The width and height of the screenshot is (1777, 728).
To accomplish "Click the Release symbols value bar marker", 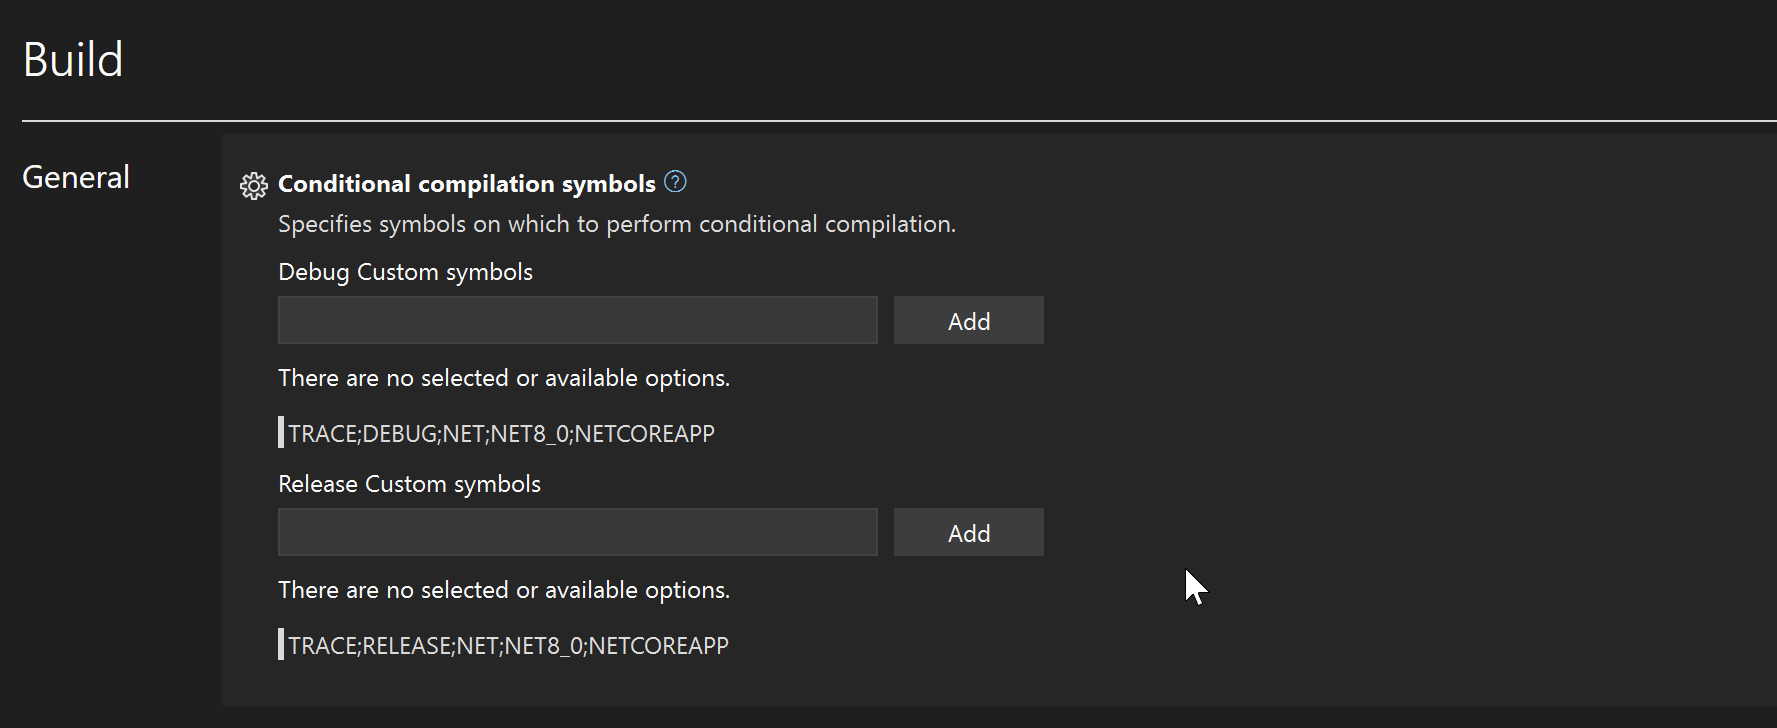I will coord(281,644).
